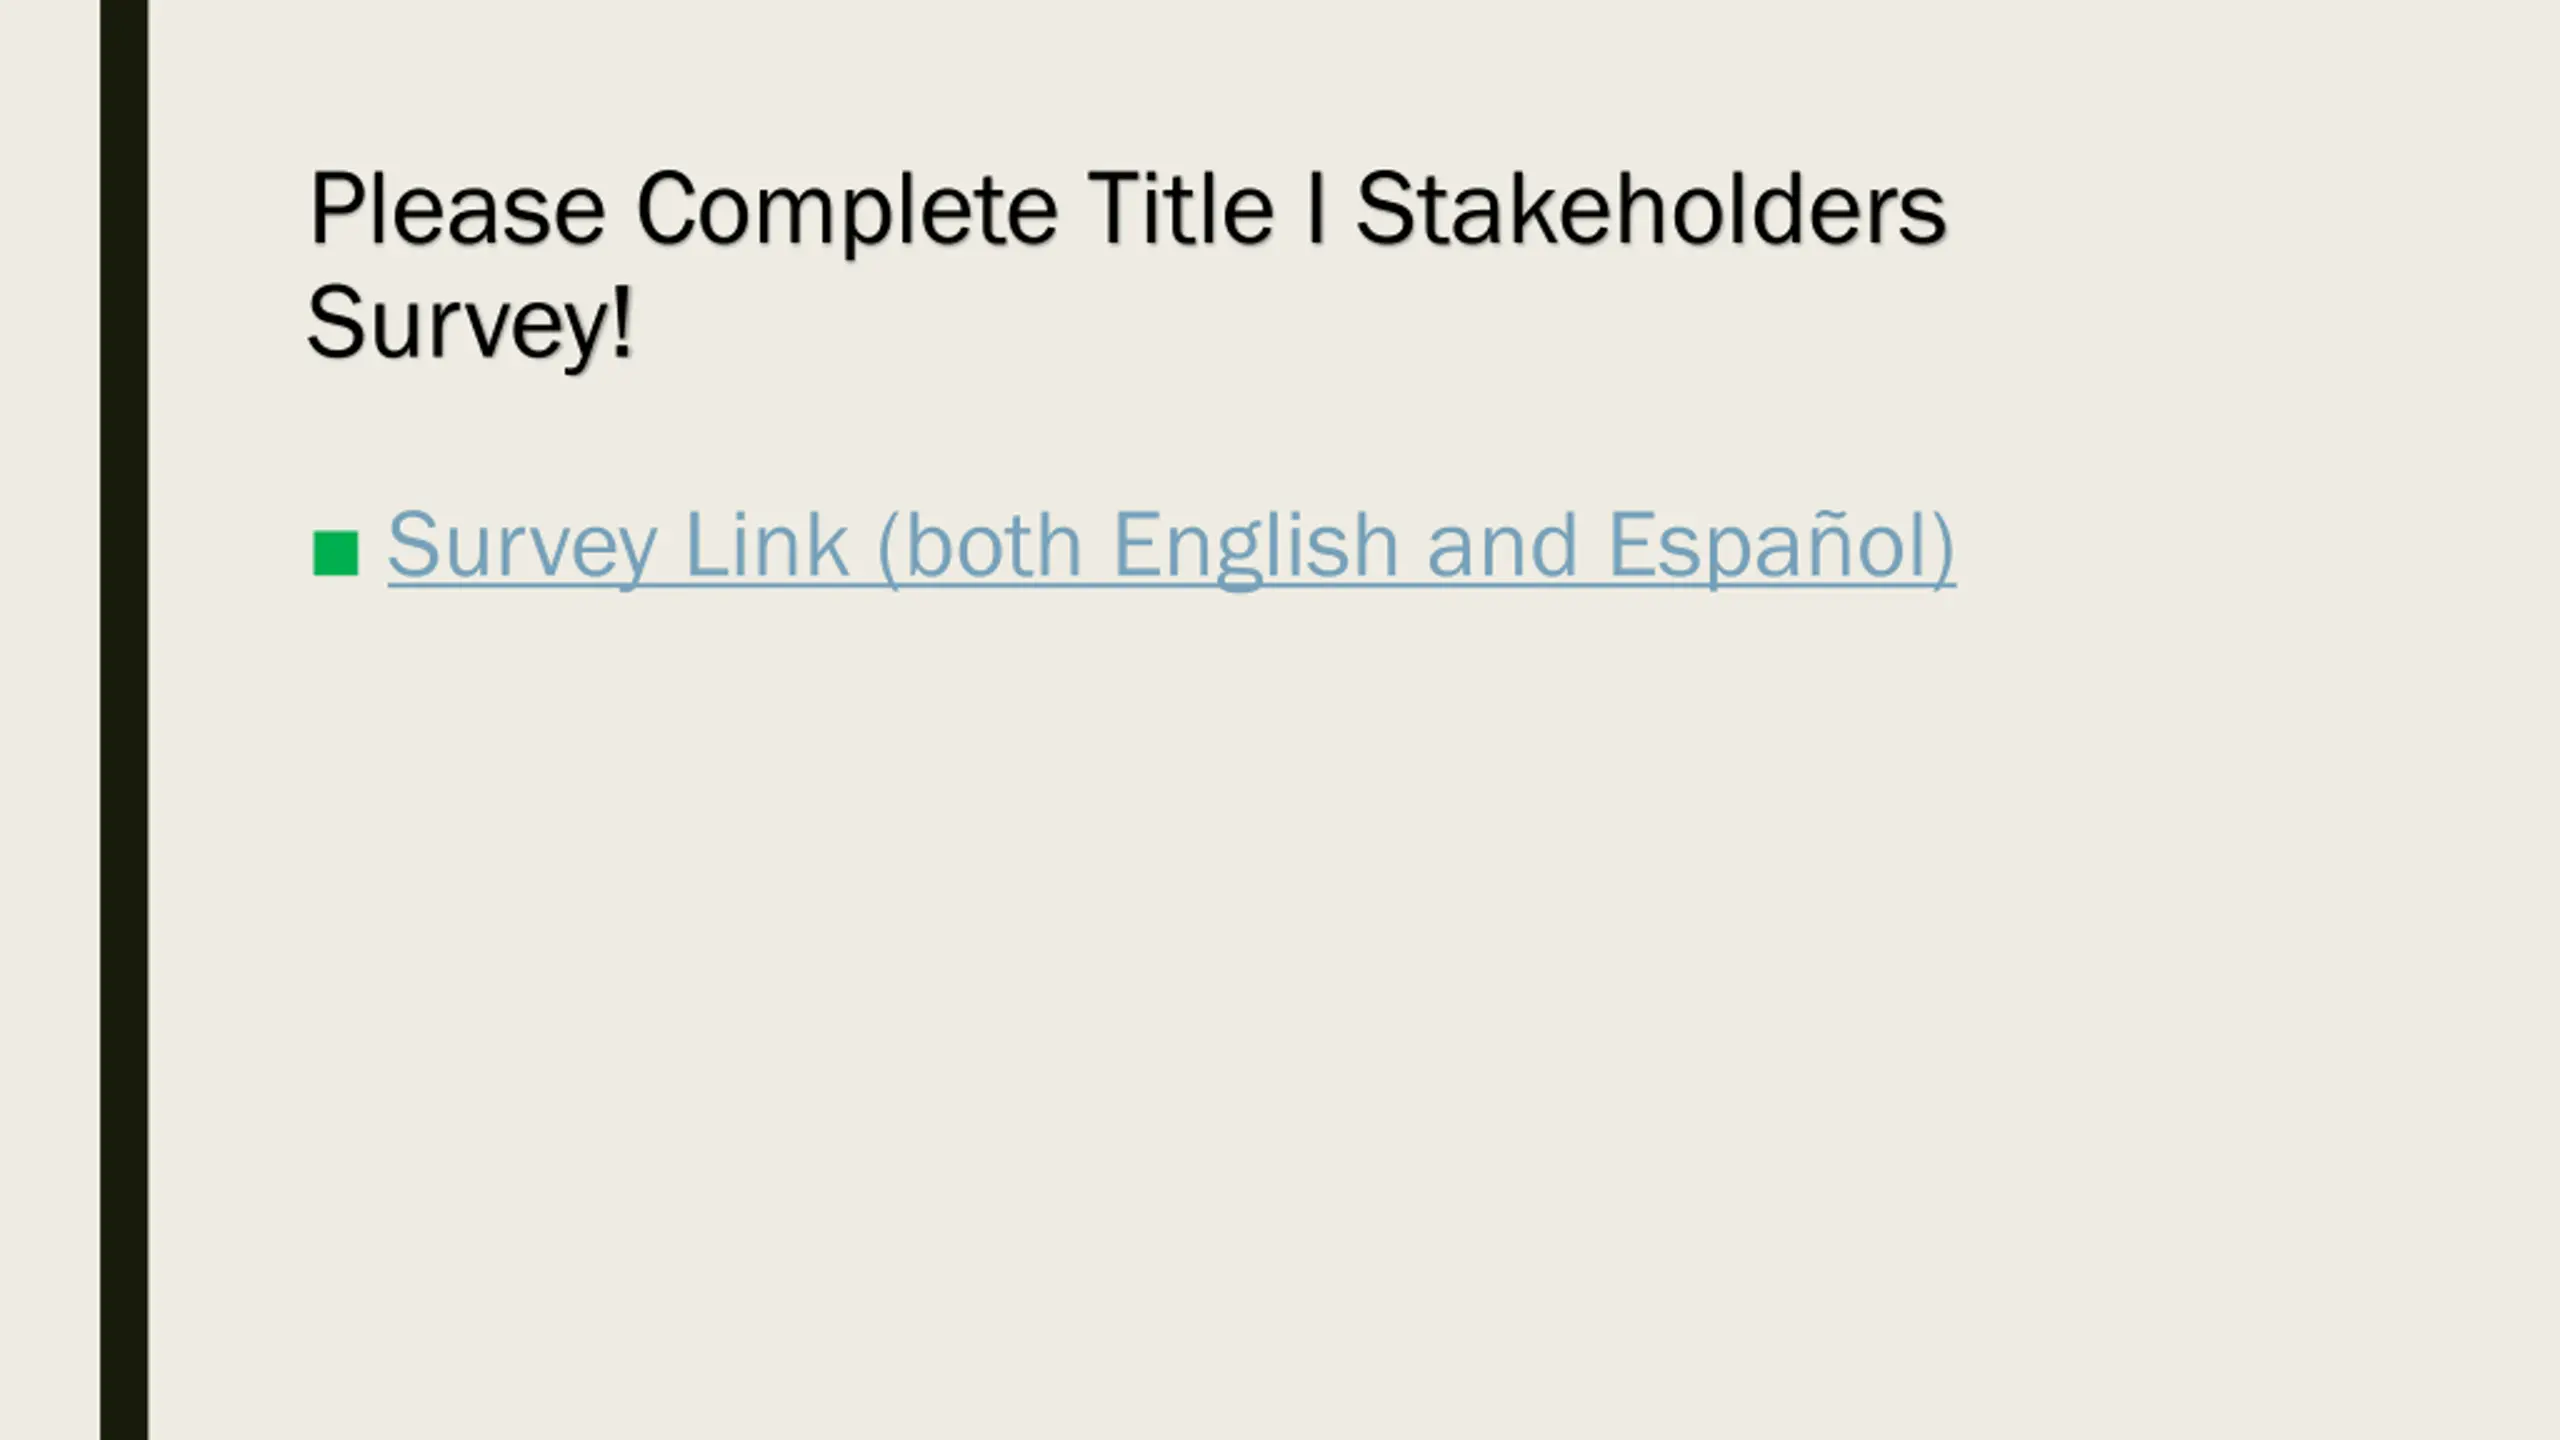
Task: Click "Title" in the slide heading
Action: coord(1181,208)
